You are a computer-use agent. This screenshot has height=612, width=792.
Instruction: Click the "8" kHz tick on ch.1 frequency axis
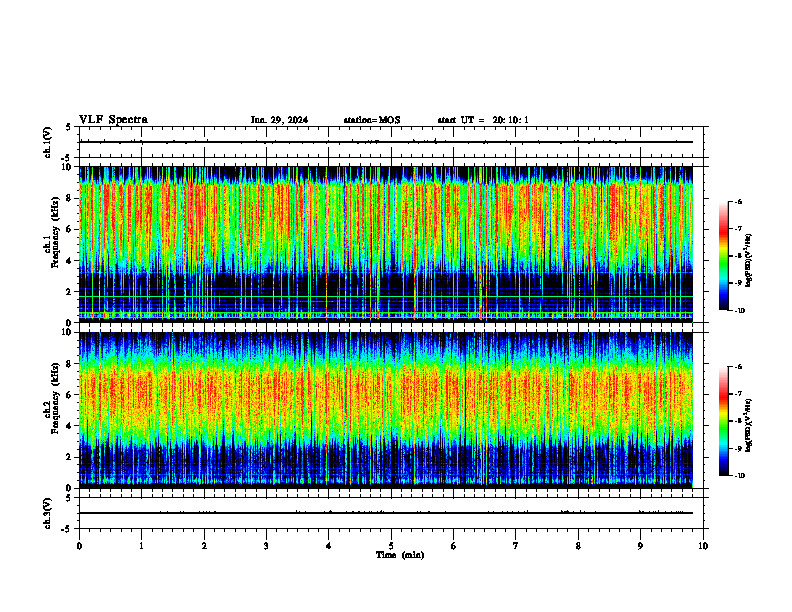[70, 198]
